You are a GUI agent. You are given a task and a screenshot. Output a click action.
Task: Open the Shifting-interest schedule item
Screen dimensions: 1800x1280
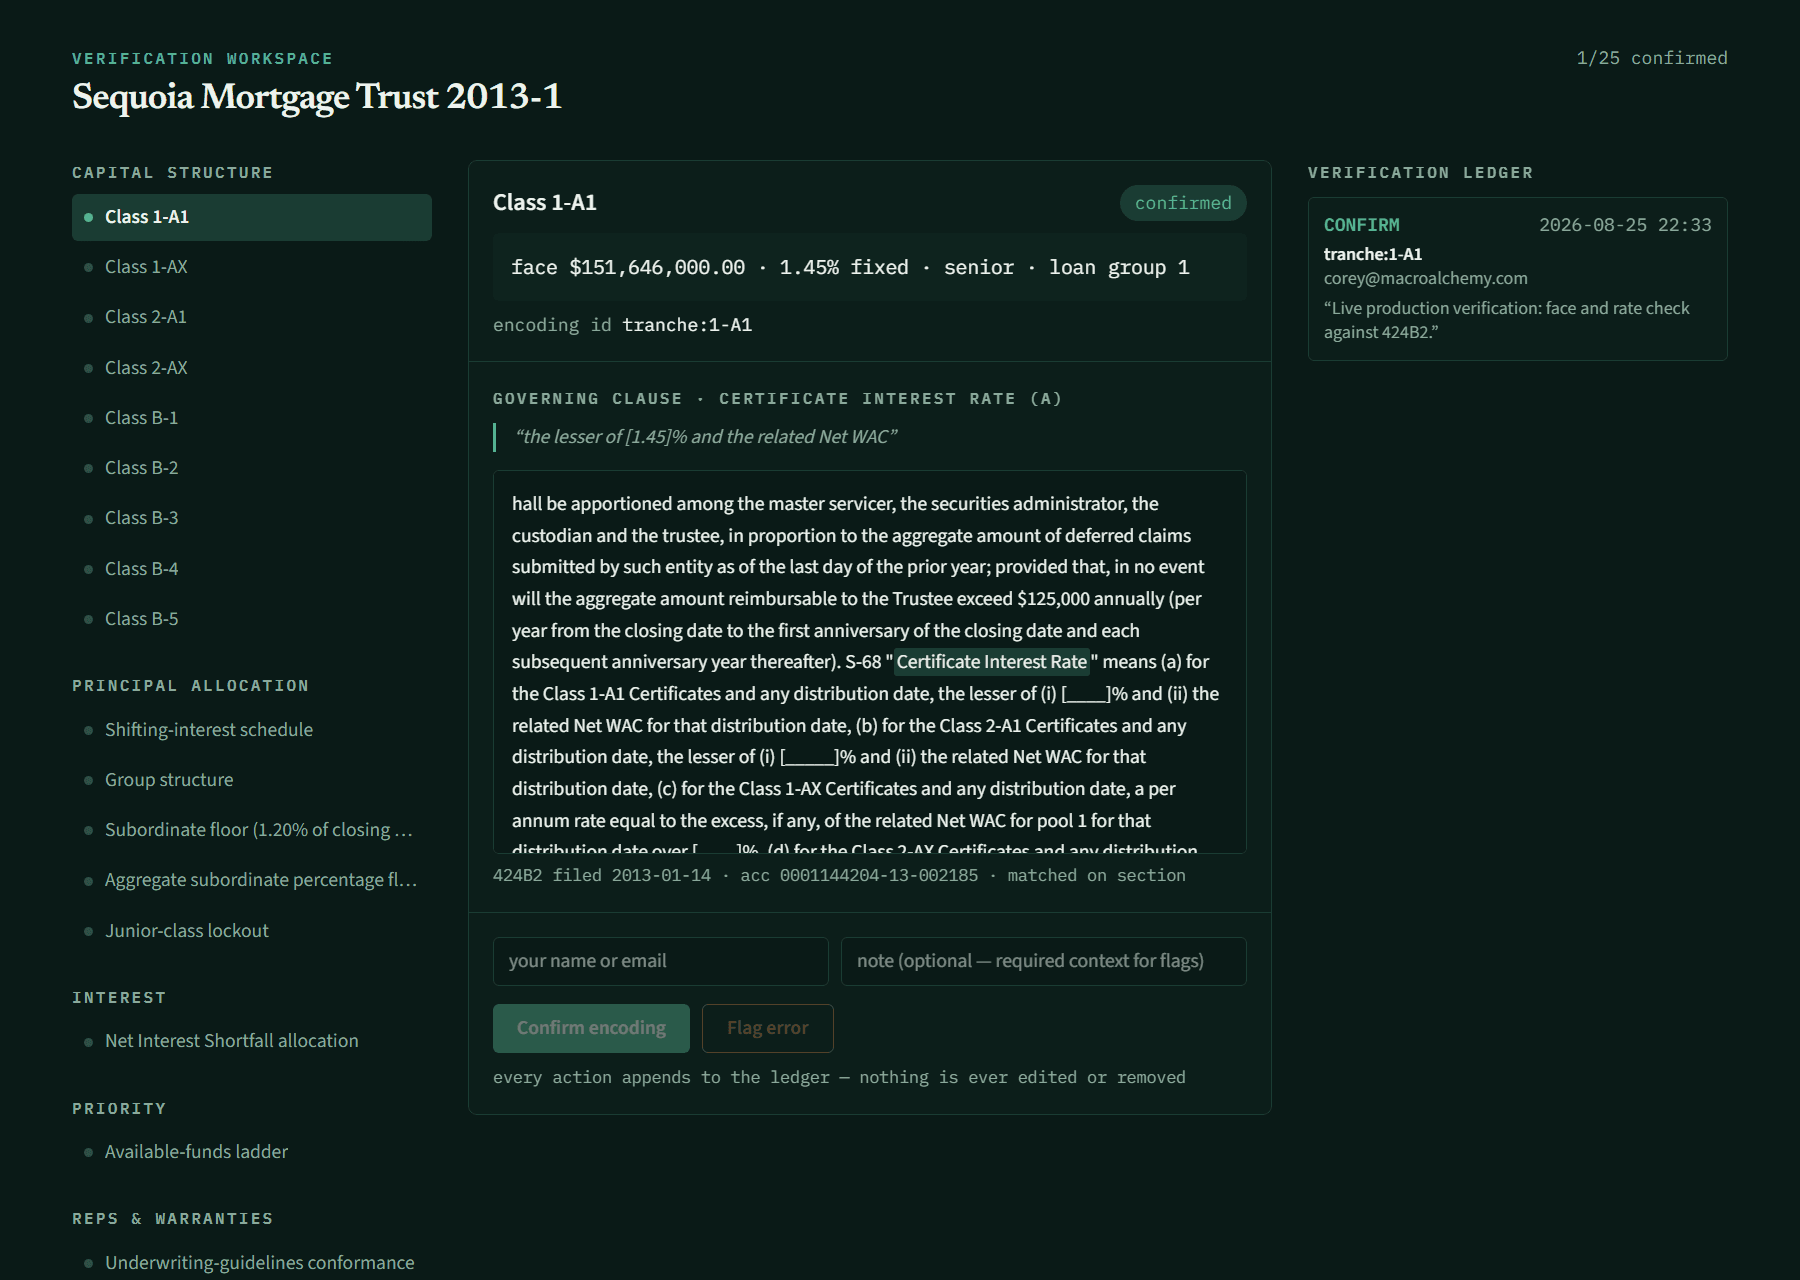click(x=252, y=730)
